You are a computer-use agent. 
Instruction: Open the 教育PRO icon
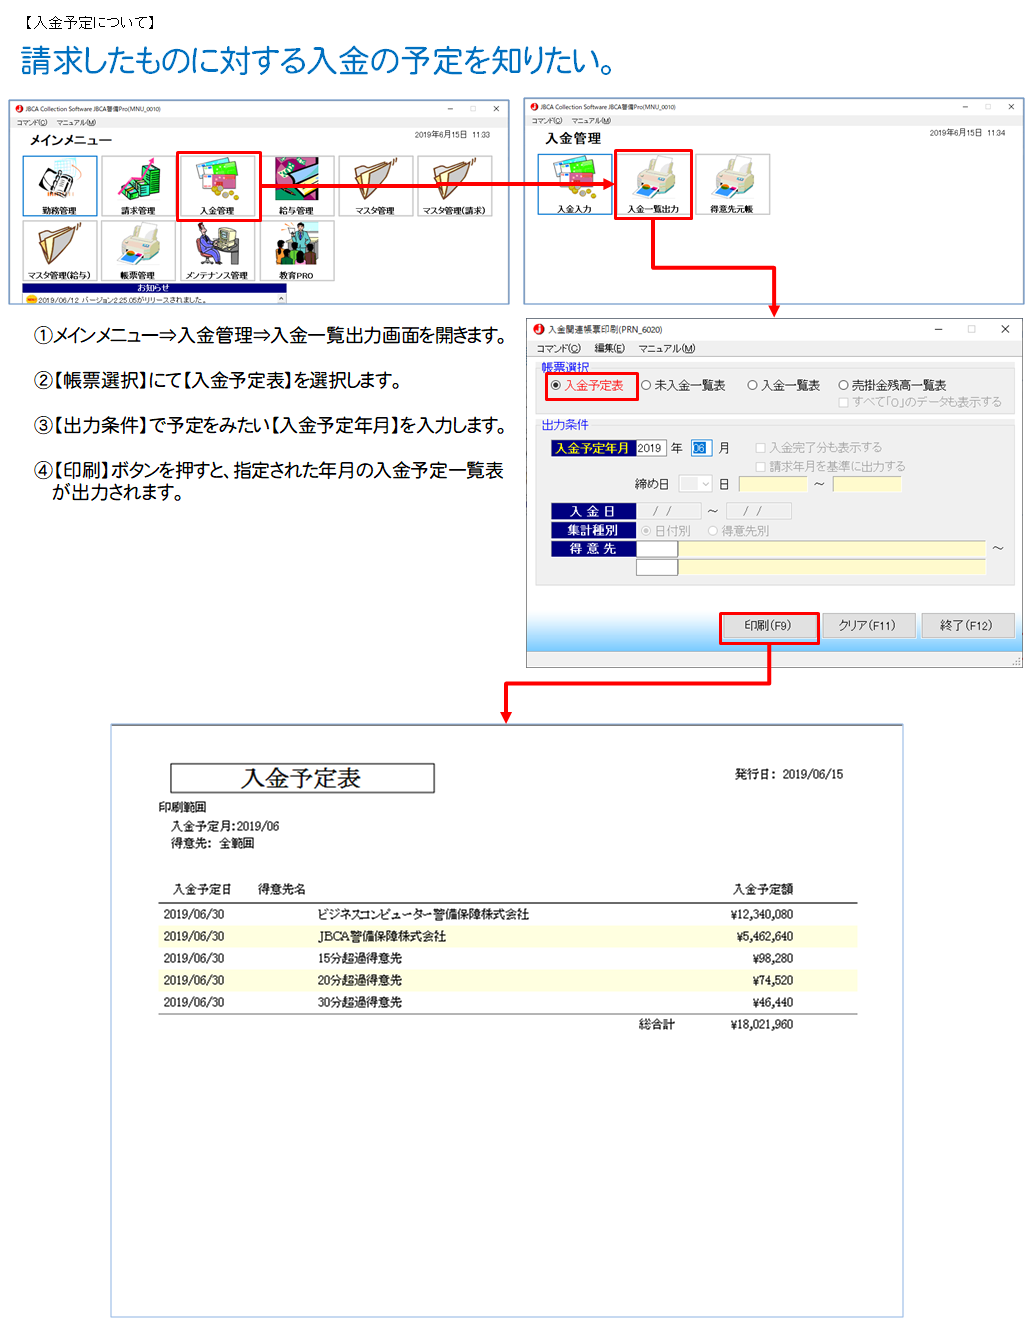(297, 249)
